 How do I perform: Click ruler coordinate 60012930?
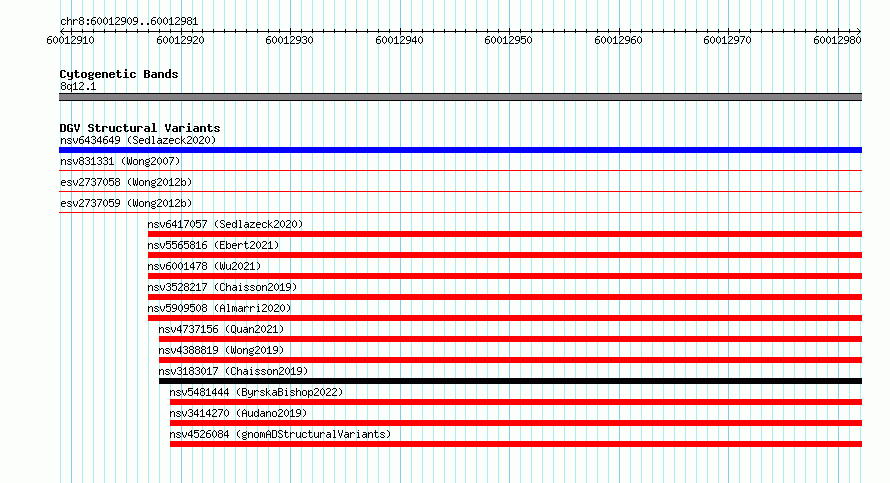(289, 40)
